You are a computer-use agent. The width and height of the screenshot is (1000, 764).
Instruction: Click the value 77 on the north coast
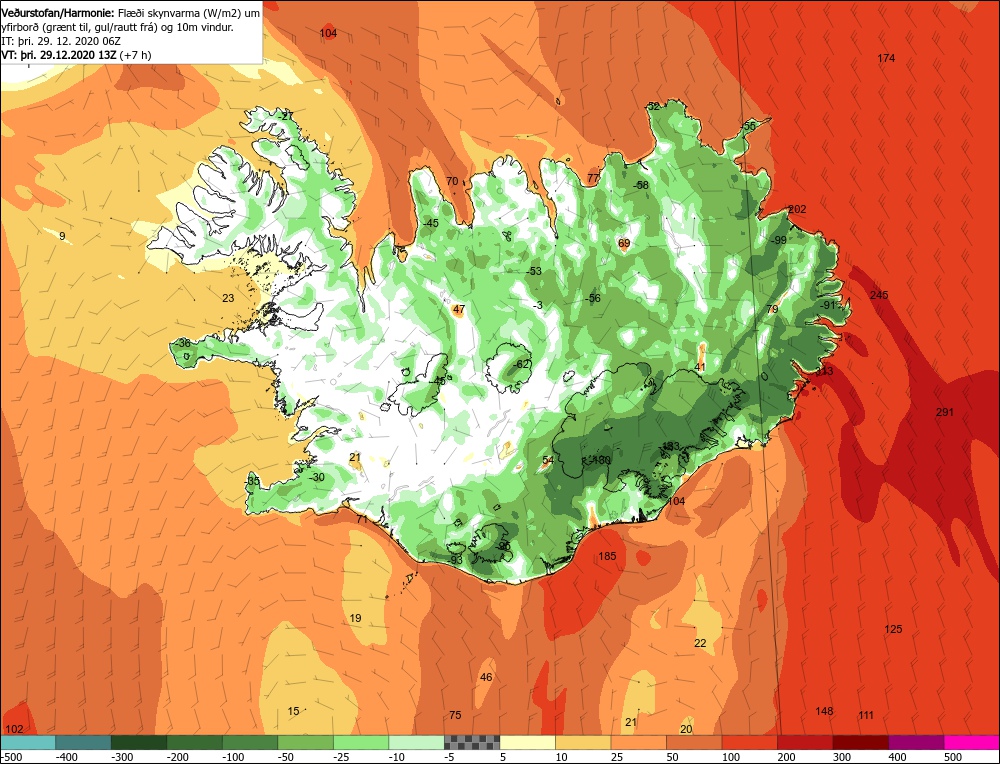point(593,178)
